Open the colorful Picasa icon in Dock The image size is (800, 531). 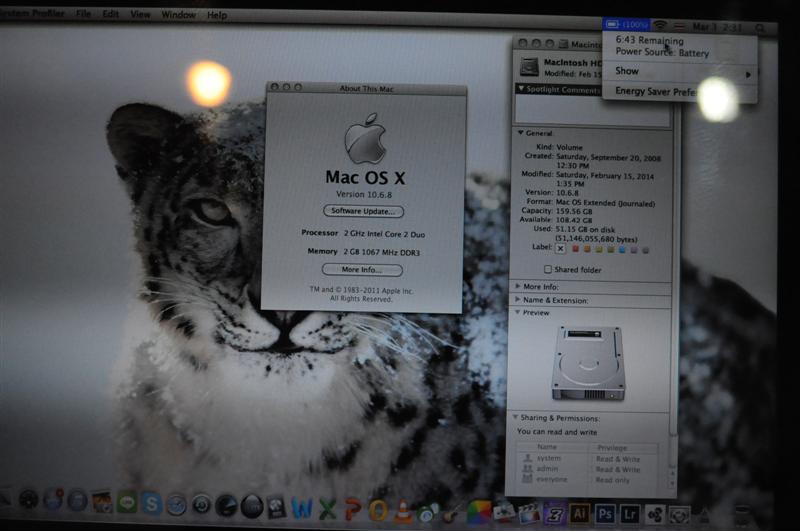[x=478, y=512]
